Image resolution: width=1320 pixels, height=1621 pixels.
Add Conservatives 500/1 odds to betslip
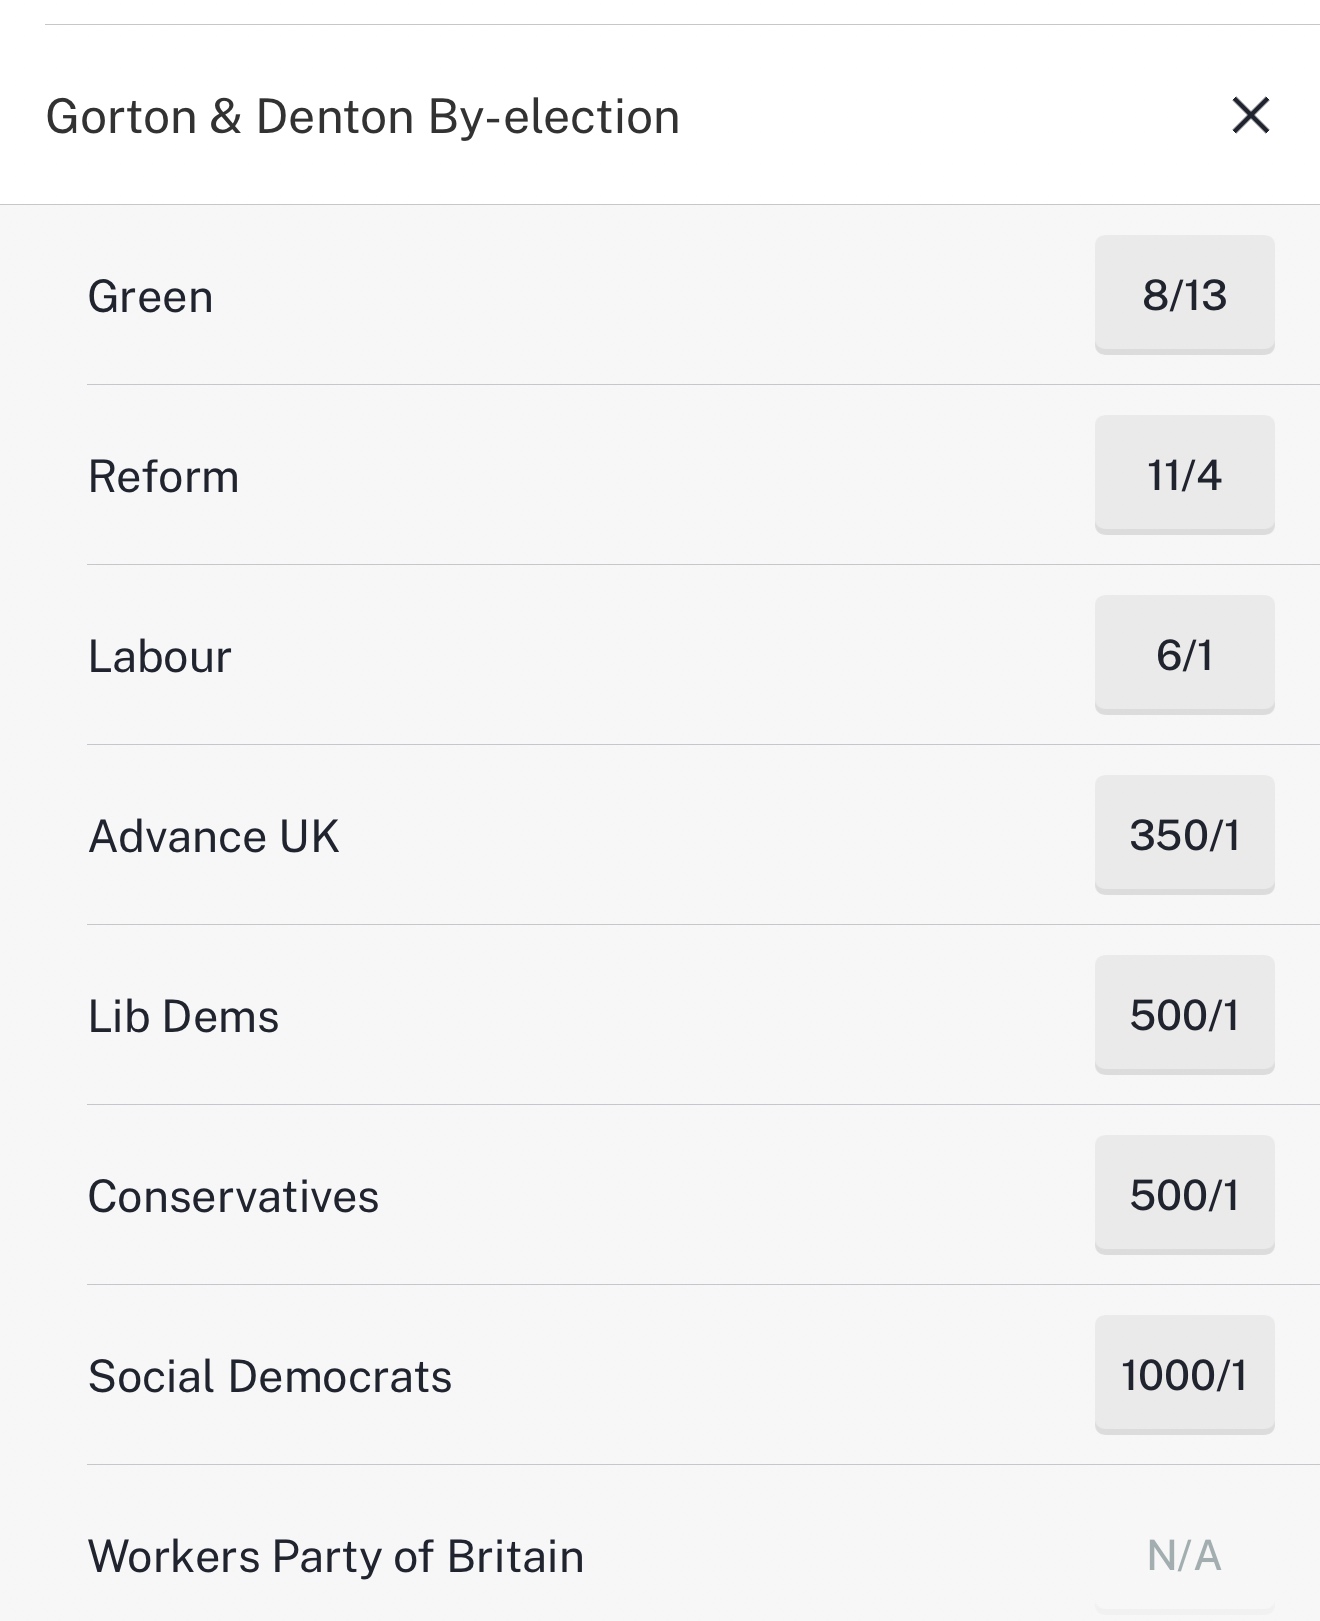click(1184, 1195)
